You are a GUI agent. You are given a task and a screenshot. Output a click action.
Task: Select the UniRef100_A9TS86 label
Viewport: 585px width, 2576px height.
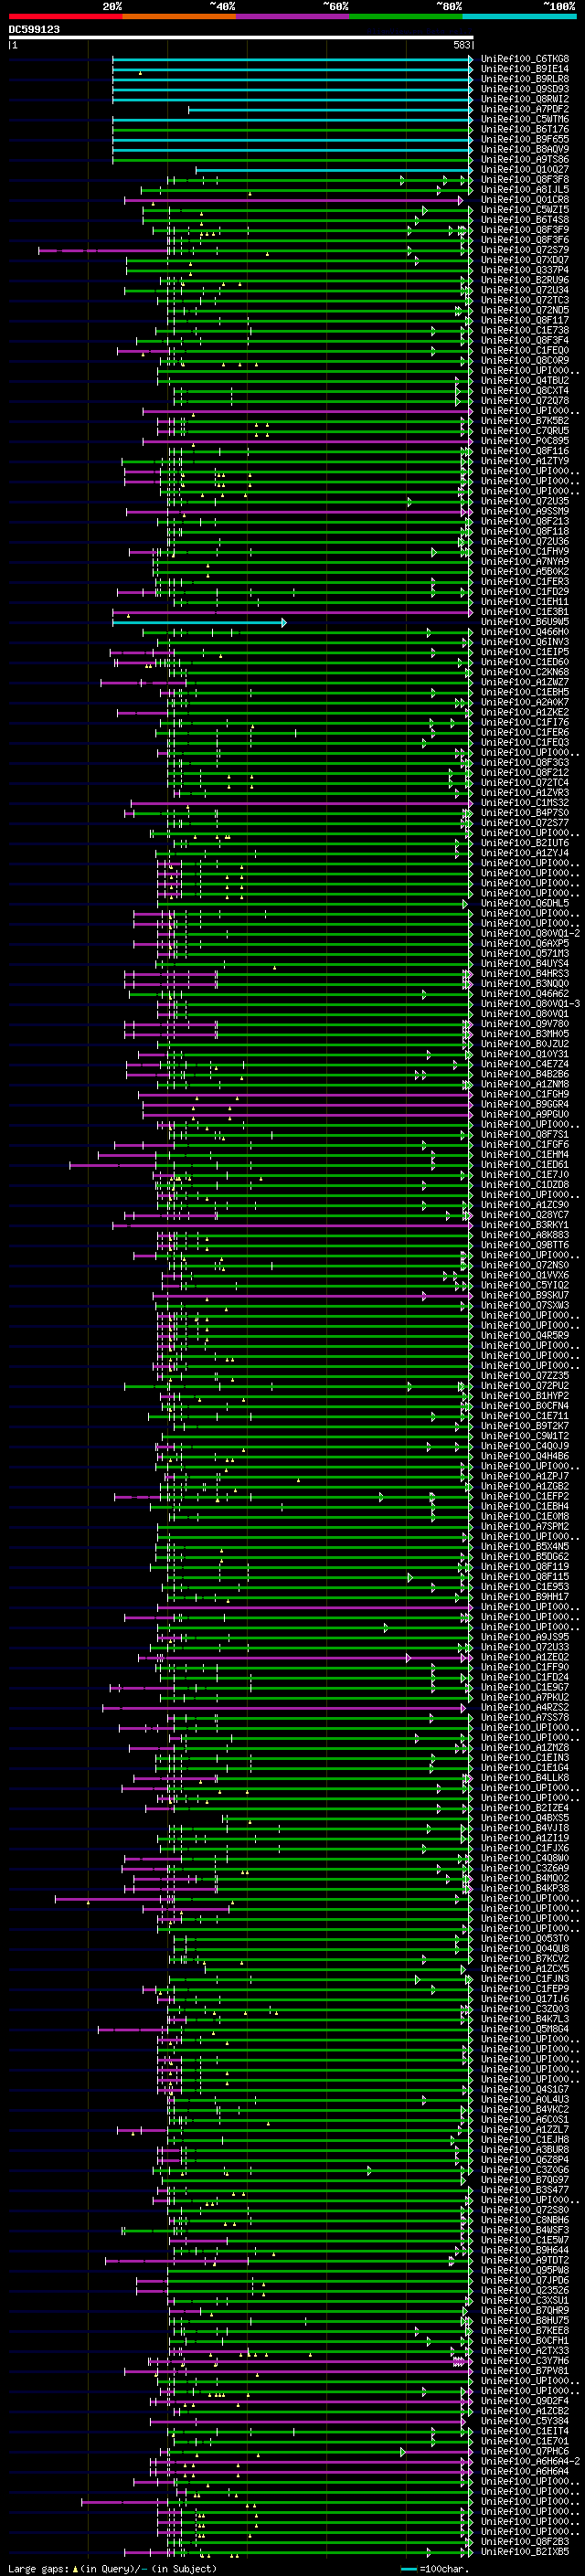525,159
